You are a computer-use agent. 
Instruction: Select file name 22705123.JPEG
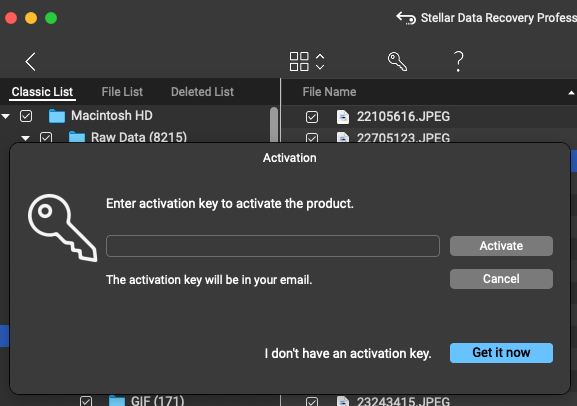pyautogui.click(x=403, y=138)
